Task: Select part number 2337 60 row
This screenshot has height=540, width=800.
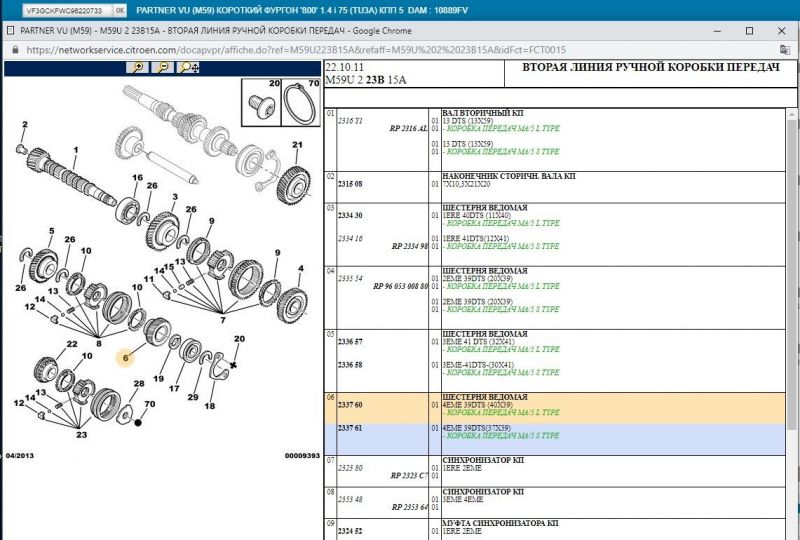Action: click(350, 405)
